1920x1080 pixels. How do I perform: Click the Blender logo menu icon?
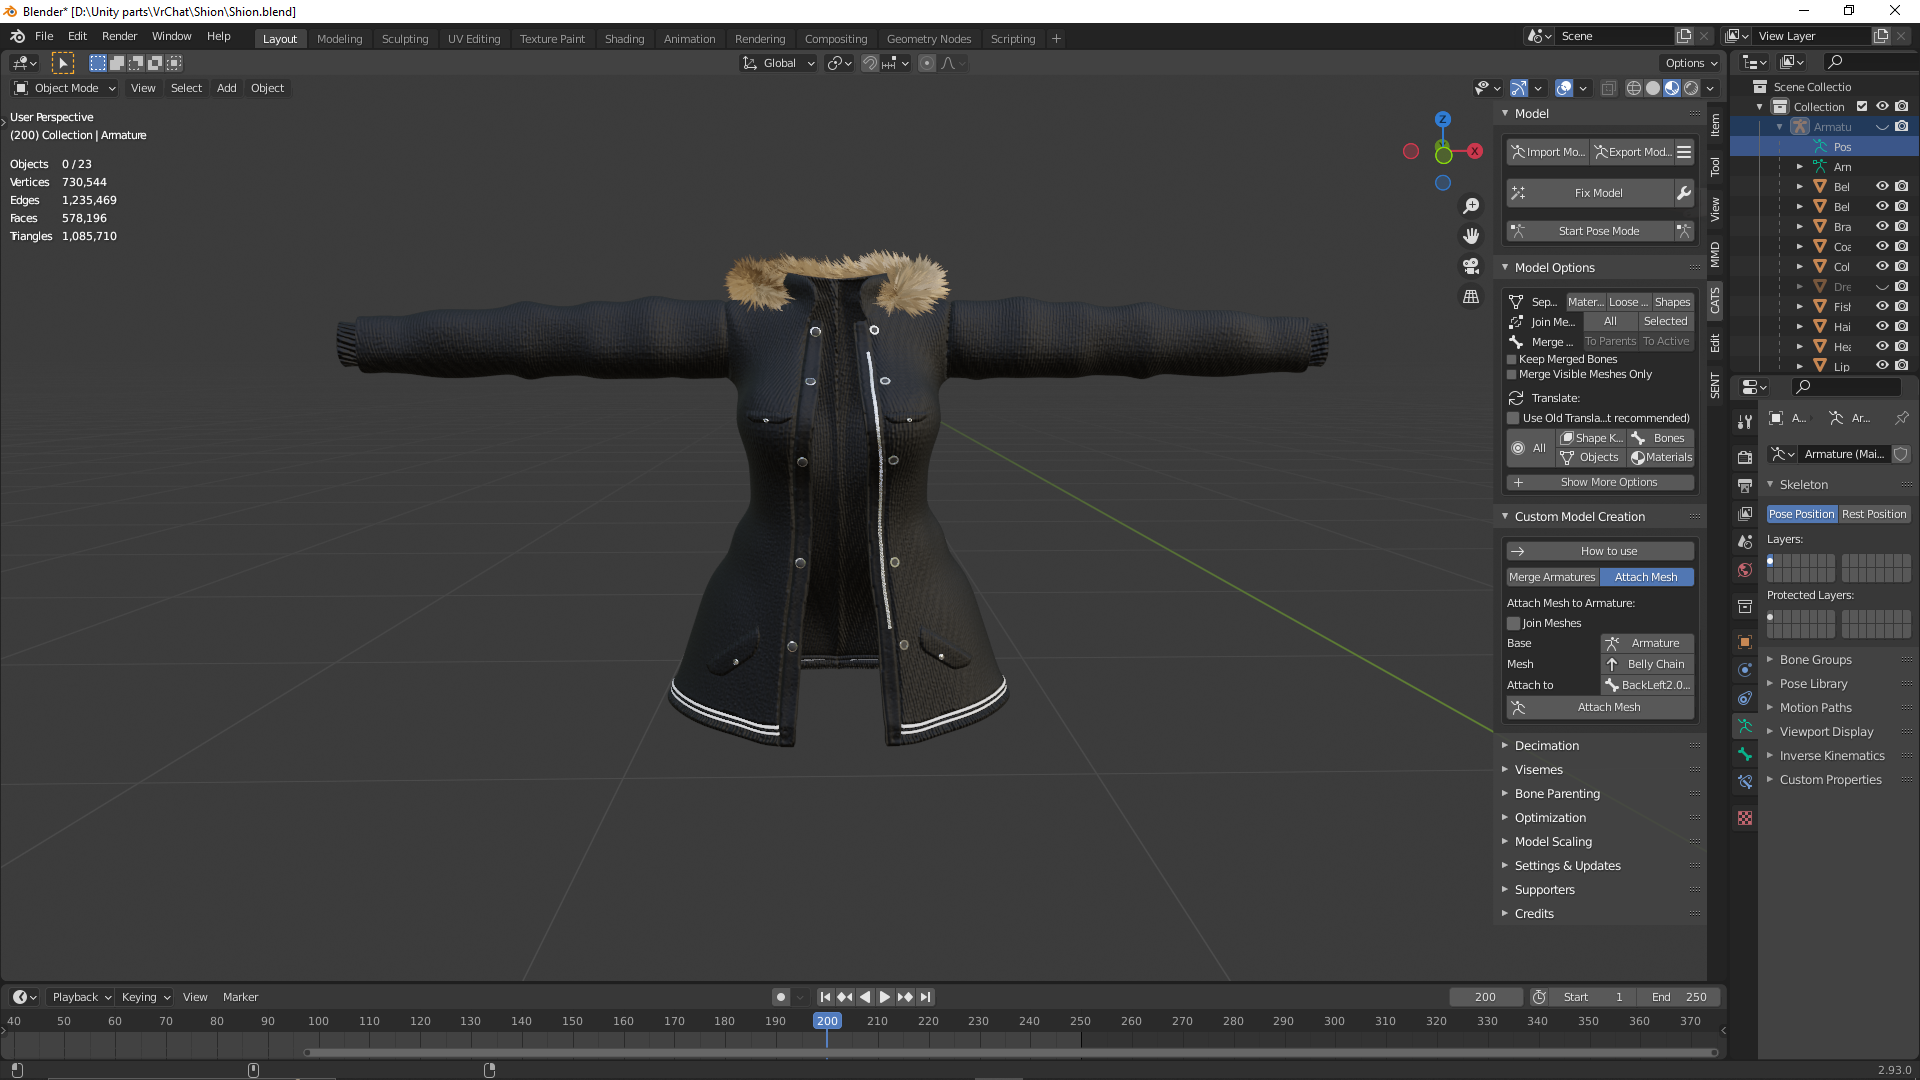point(17,36)
